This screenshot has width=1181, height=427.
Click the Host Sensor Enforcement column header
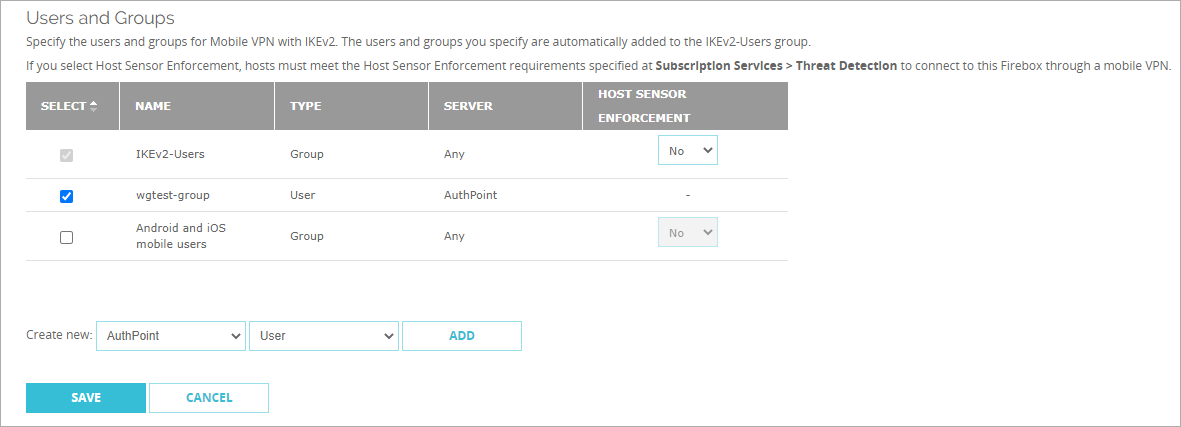click(643, 105)
